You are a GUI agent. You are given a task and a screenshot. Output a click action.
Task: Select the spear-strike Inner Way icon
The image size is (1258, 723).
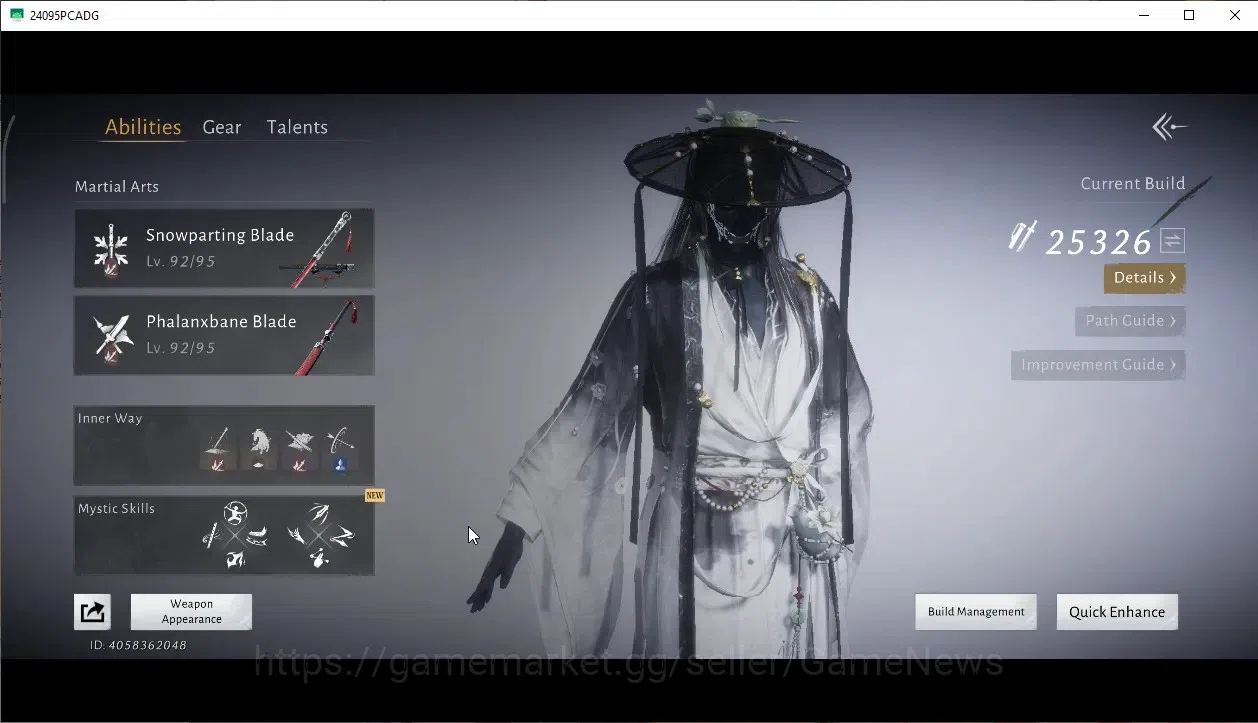tap(216, 448)
